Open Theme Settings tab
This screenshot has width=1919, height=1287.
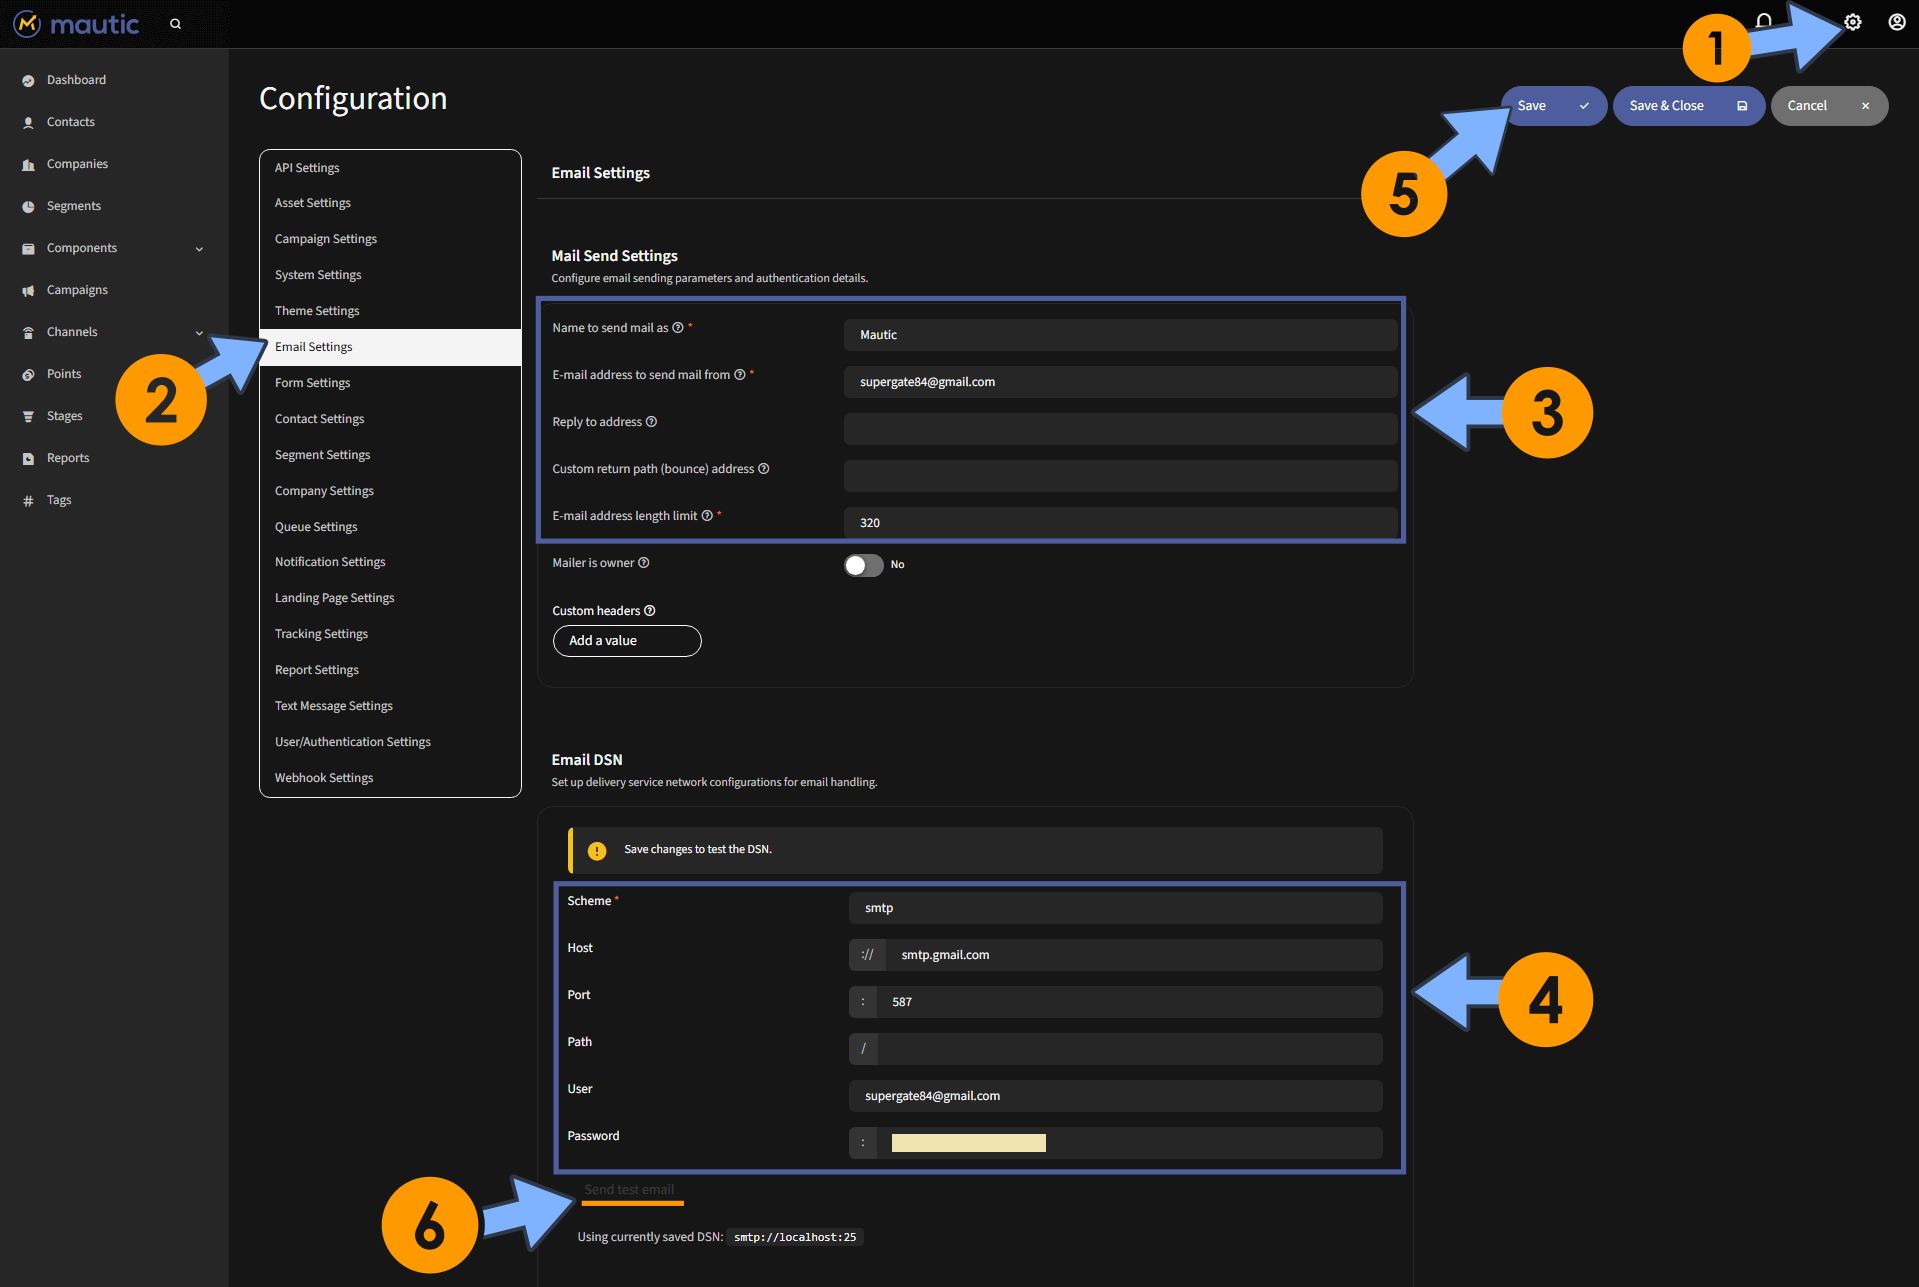pyautogui.click(x=390, y=311)
